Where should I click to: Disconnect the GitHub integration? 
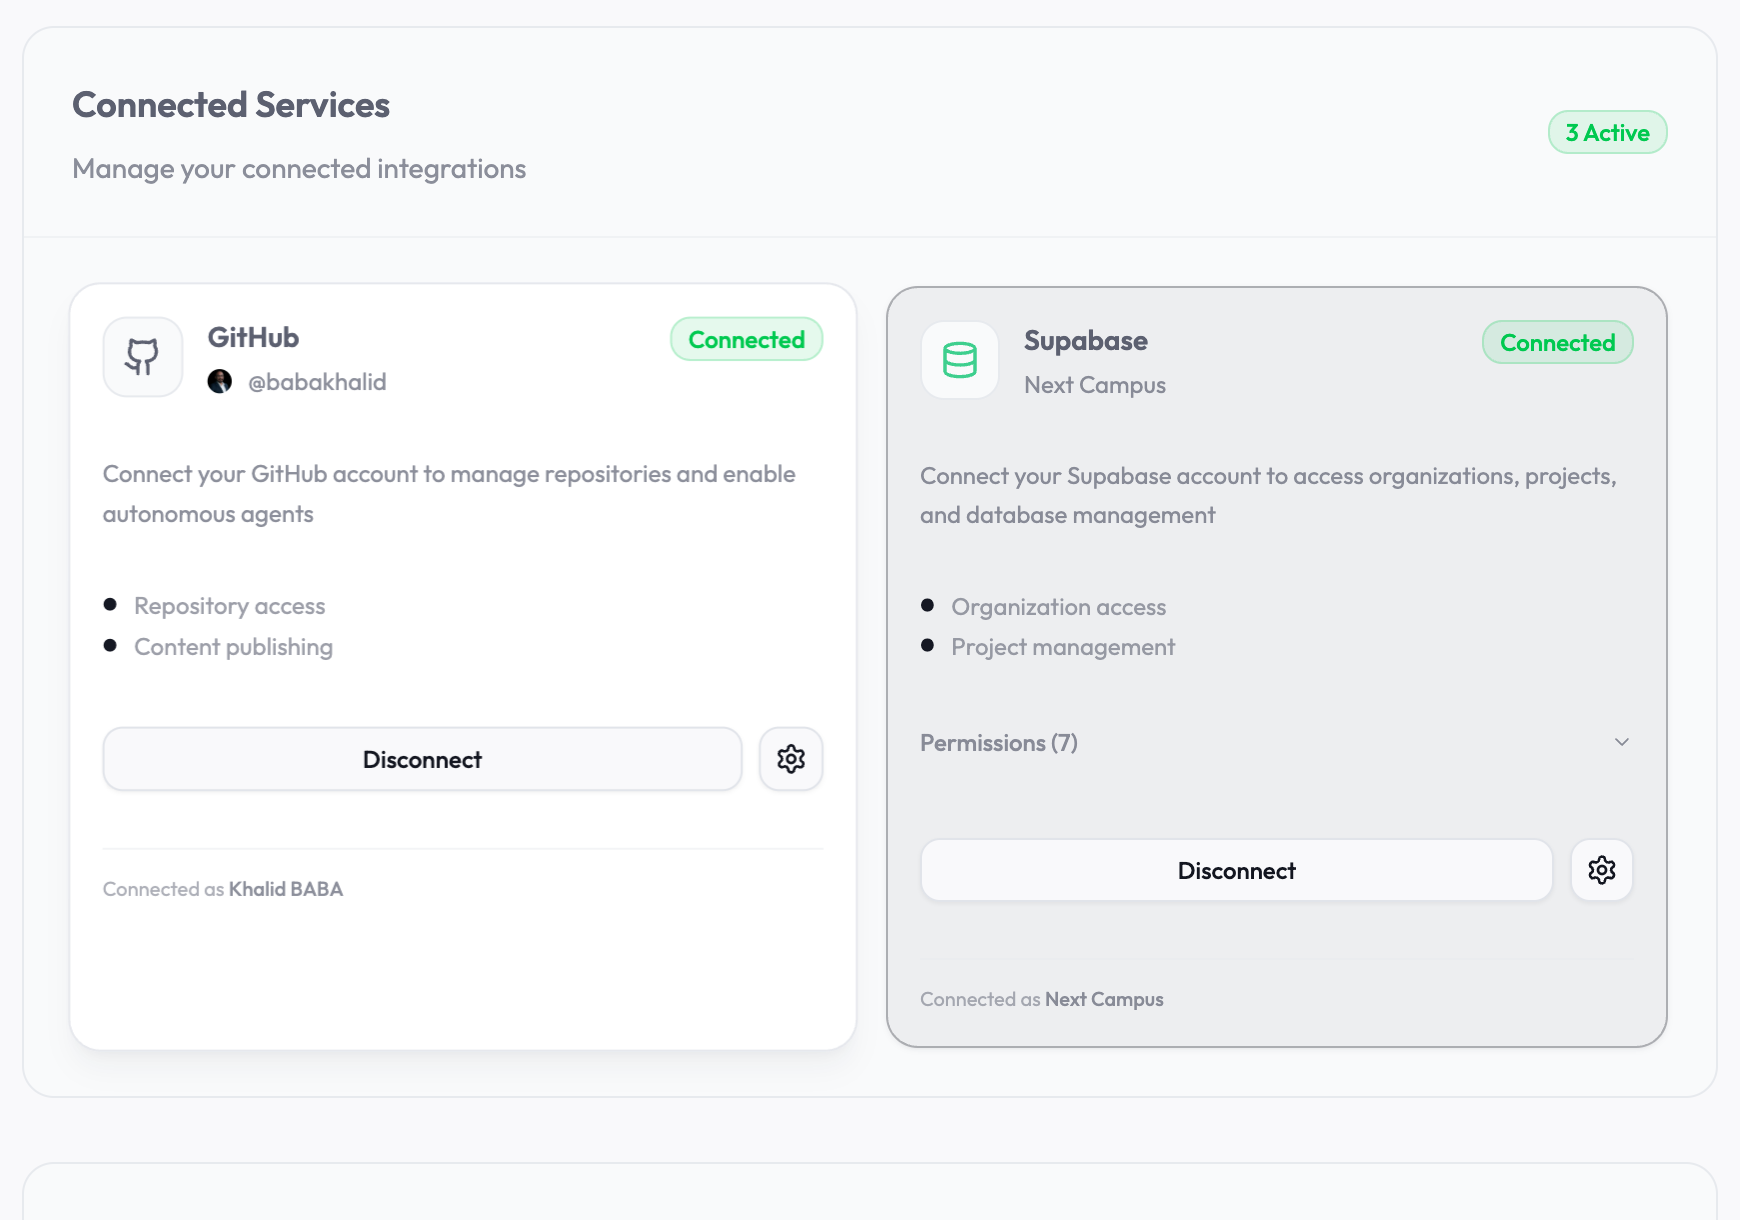(x=422, y=759)
